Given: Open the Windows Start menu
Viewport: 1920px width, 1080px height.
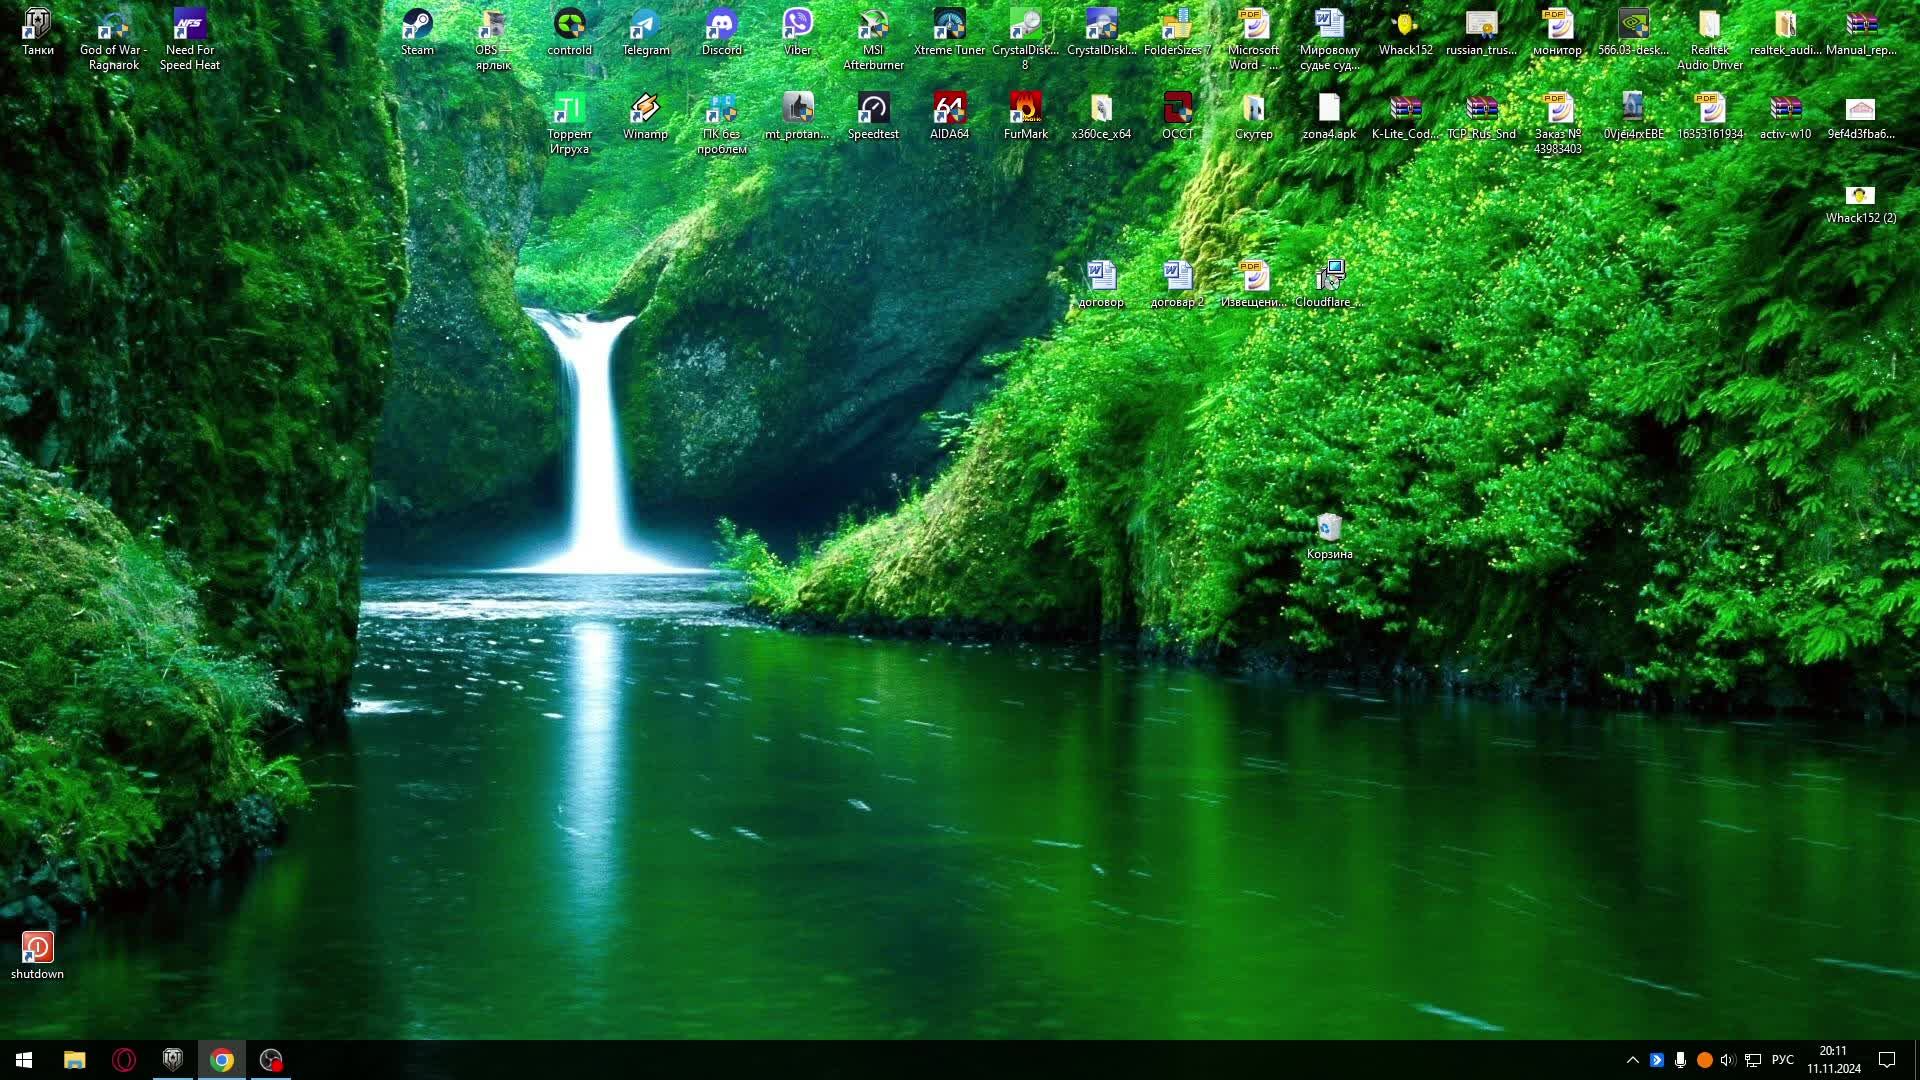Looking at the screenshot, I should (24, 1060).
